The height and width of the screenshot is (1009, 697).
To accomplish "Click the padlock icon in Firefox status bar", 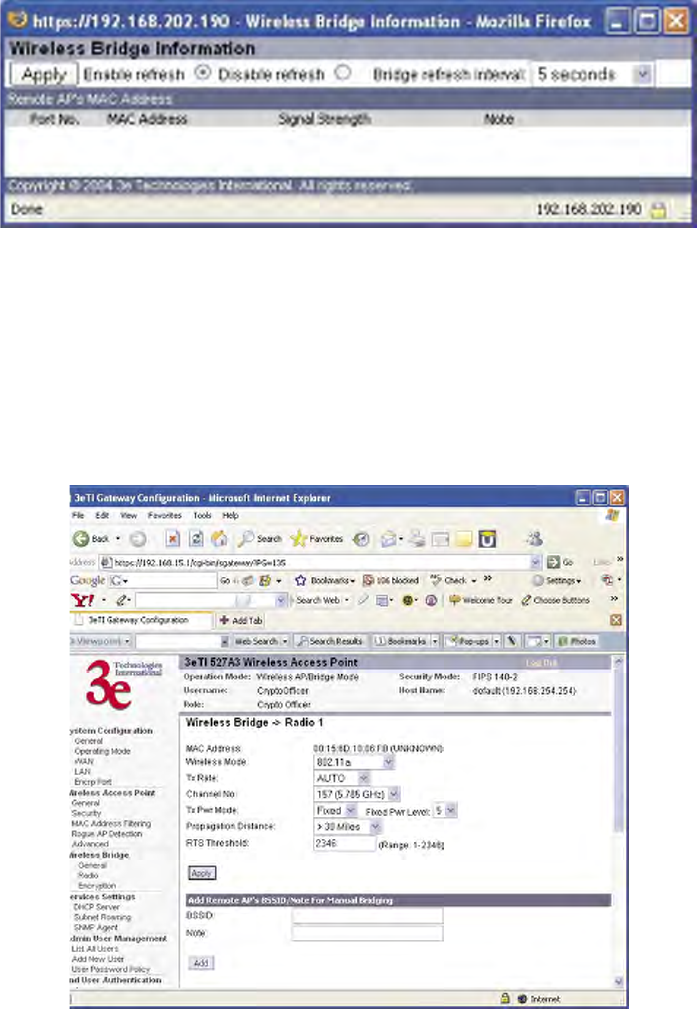I will (x=658, y=210).
